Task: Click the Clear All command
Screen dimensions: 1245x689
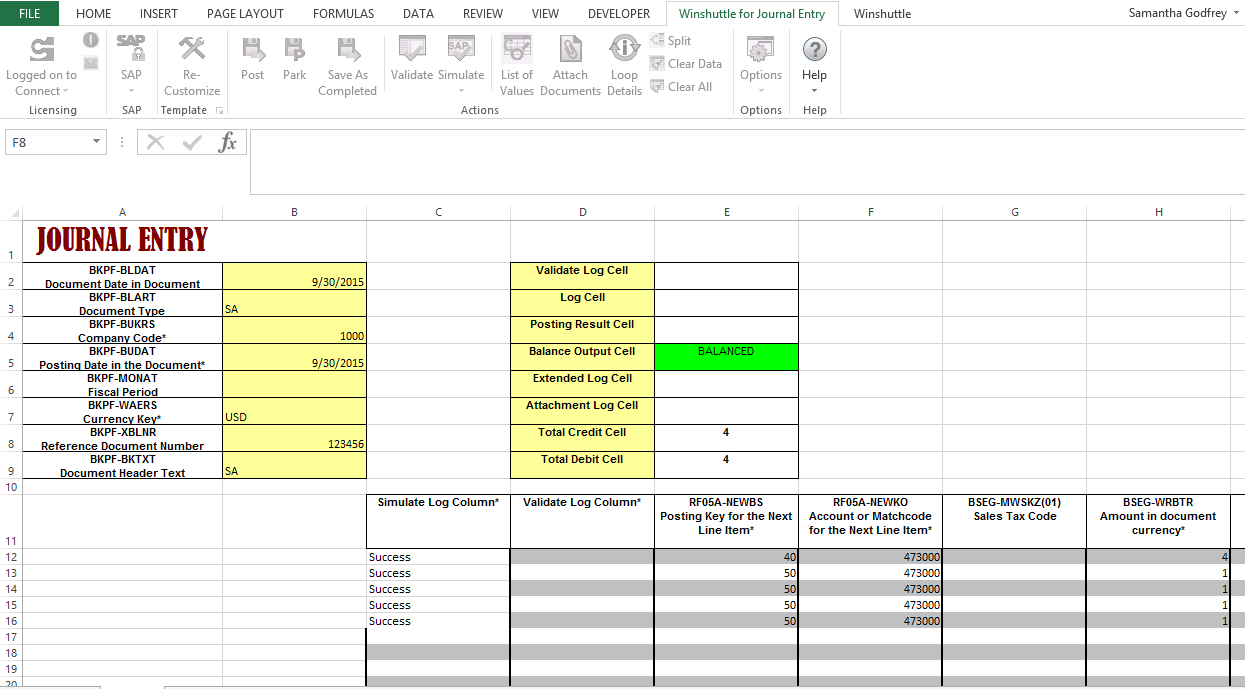Action: click(681, 87)
